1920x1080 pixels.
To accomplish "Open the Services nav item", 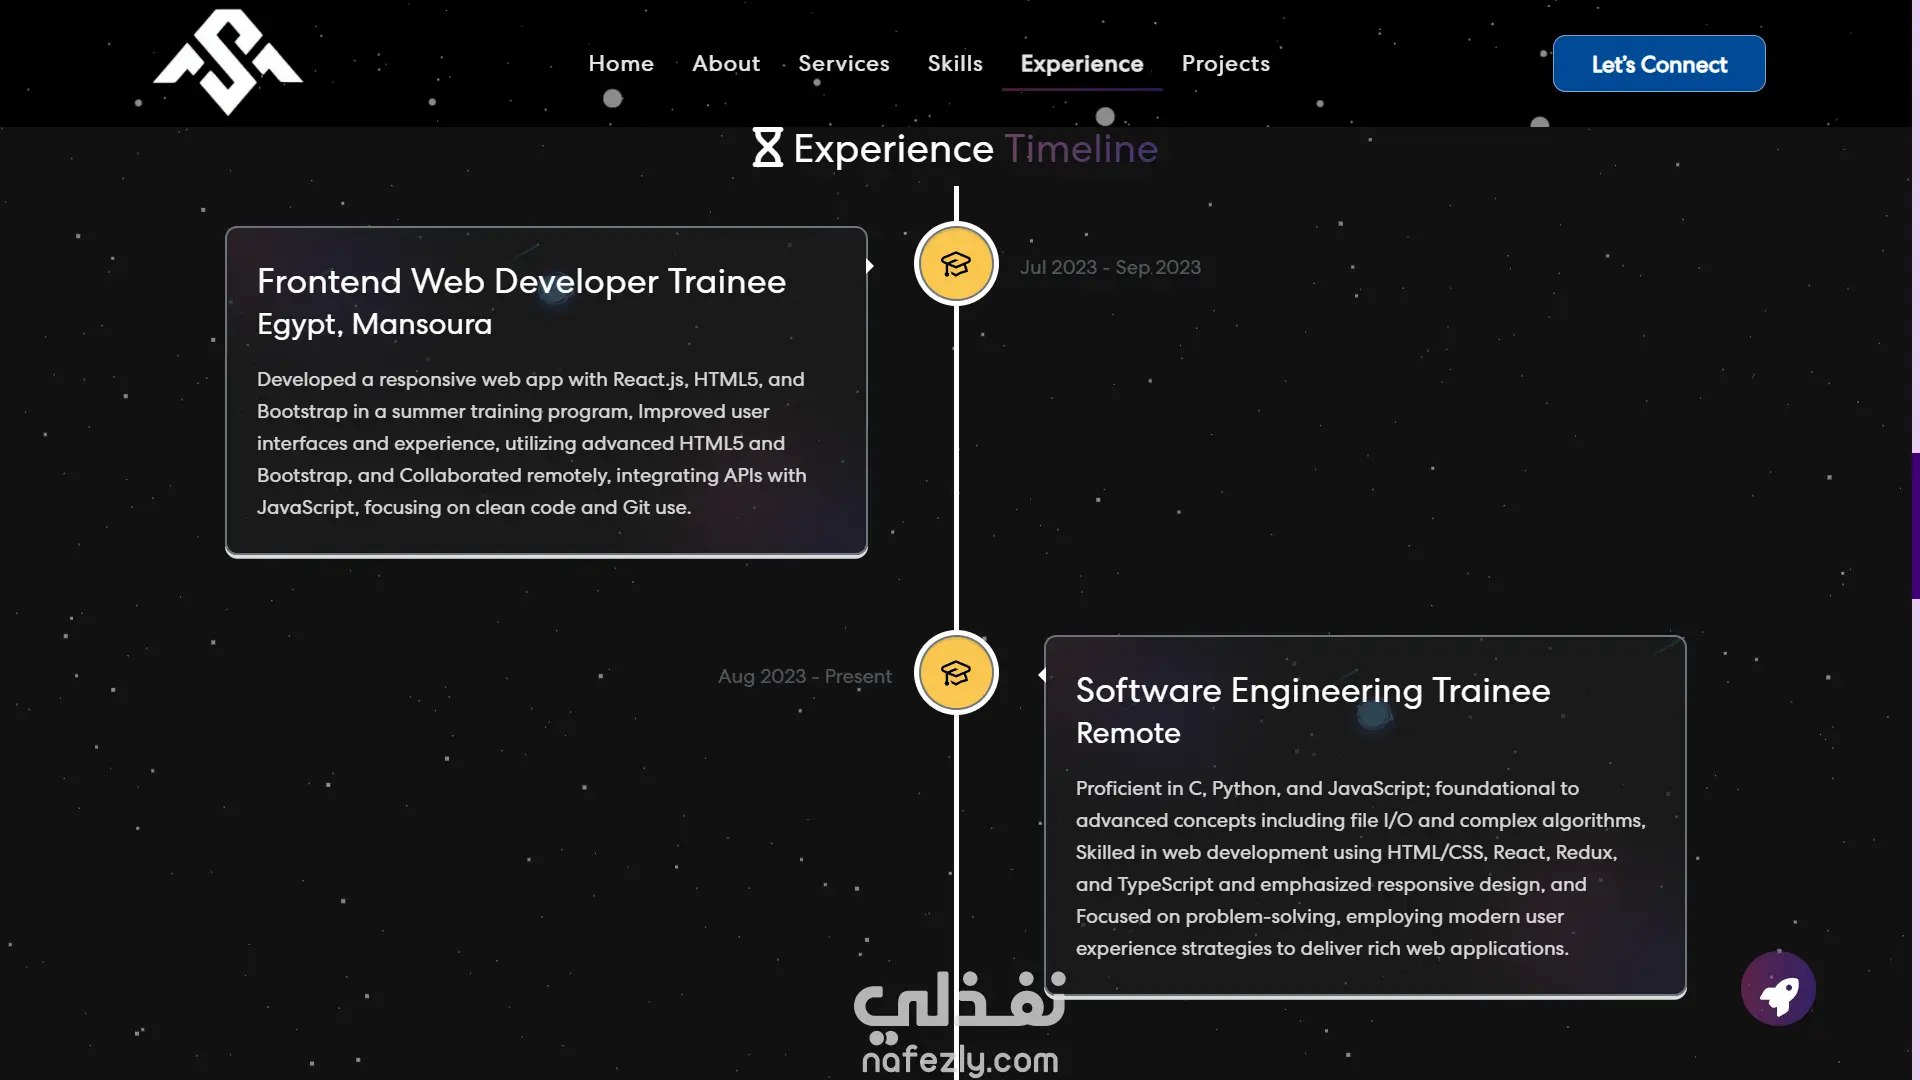I will 843,64.
